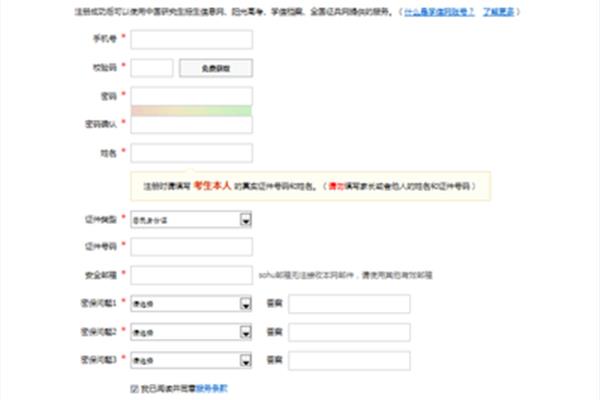The image size is (600, 400).
Task: Click the 校验码 verification code input field
Action: coord(152,68)
